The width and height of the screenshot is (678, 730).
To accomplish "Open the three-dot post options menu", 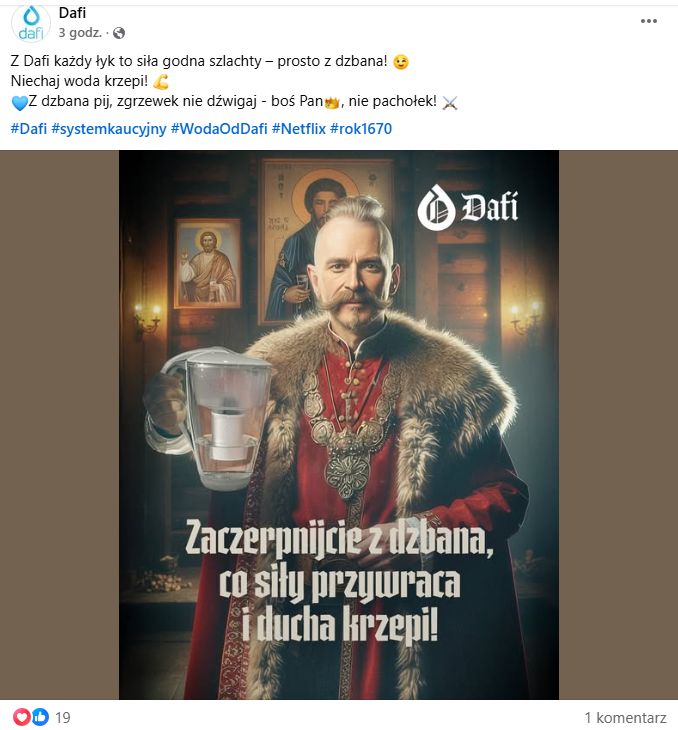I will (649, 21).
